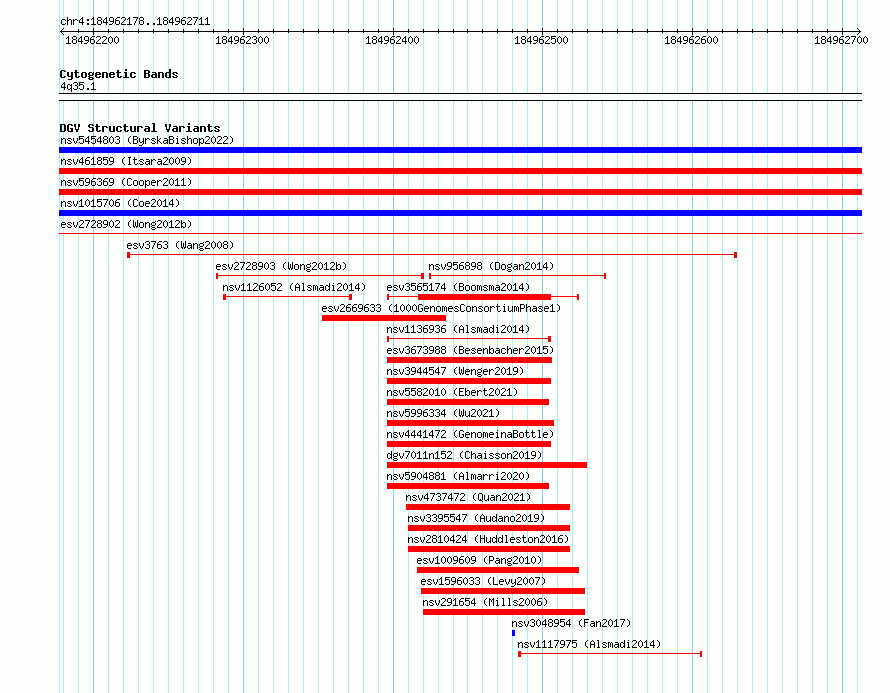Open dgv7011n152 (Chaisson2019) variant label
The width and height of the screenshot is (890, 693).
[464, 455]
